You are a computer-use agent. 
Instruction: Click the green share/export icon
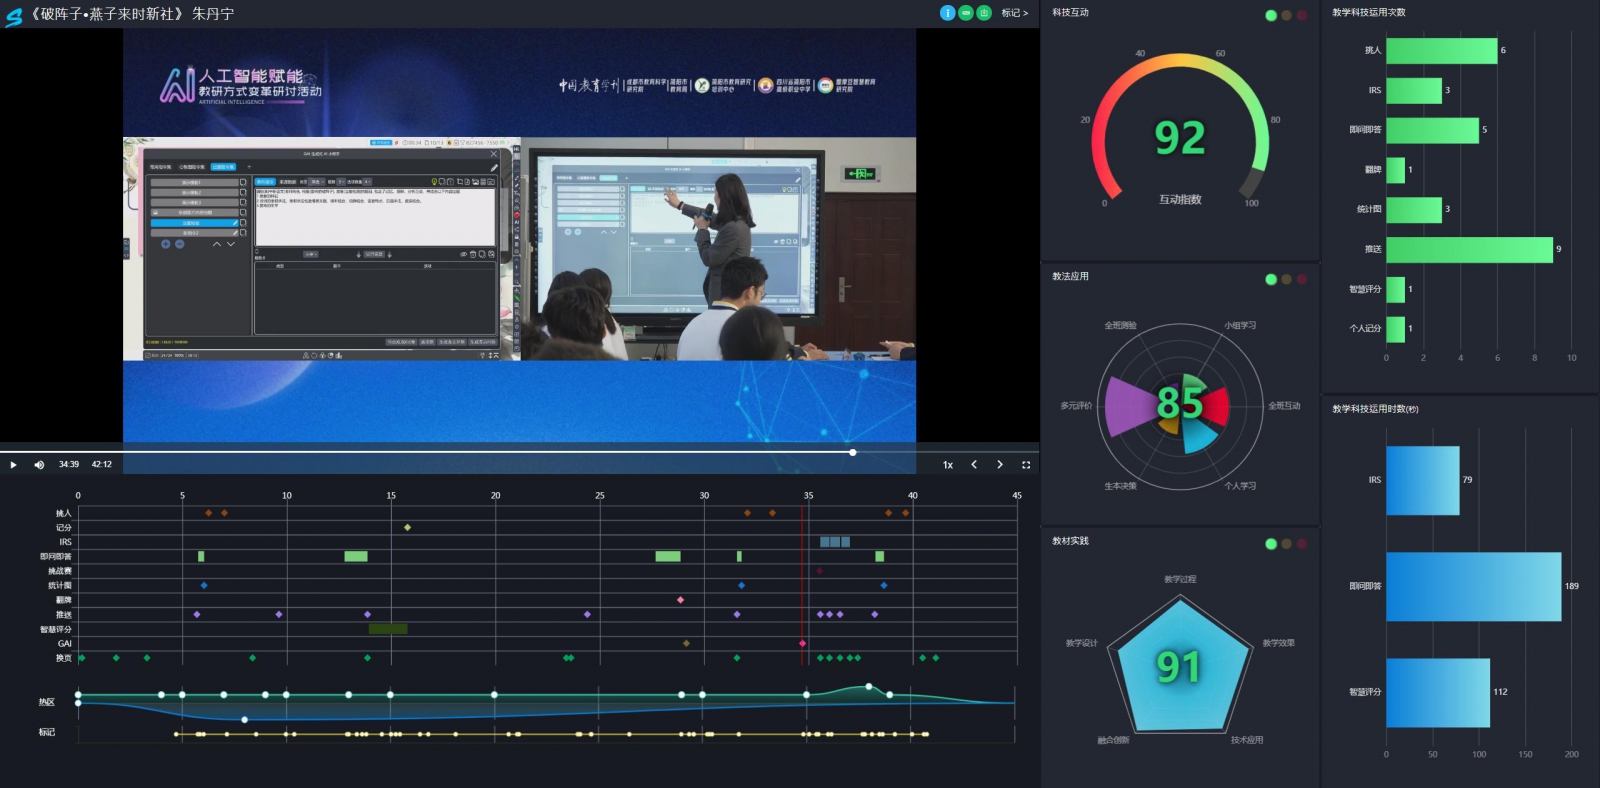(984, 13)
